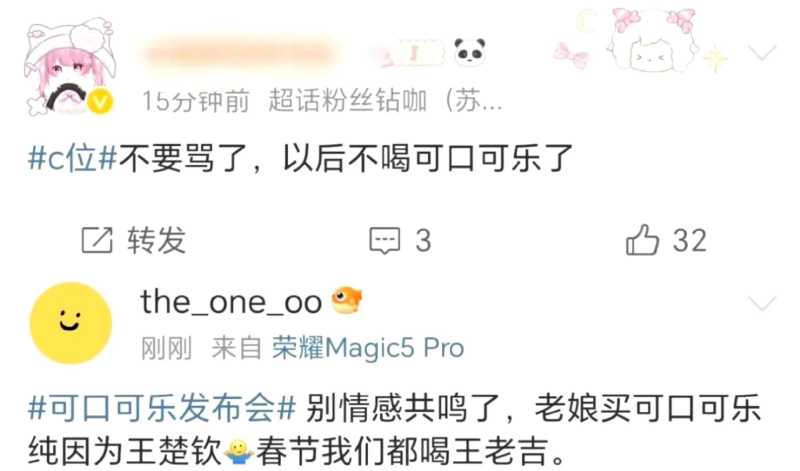Click the pufferfish badge beside the_one_oo
The width and height of the screenshot is (800, 471).
[x=347, y=301]
